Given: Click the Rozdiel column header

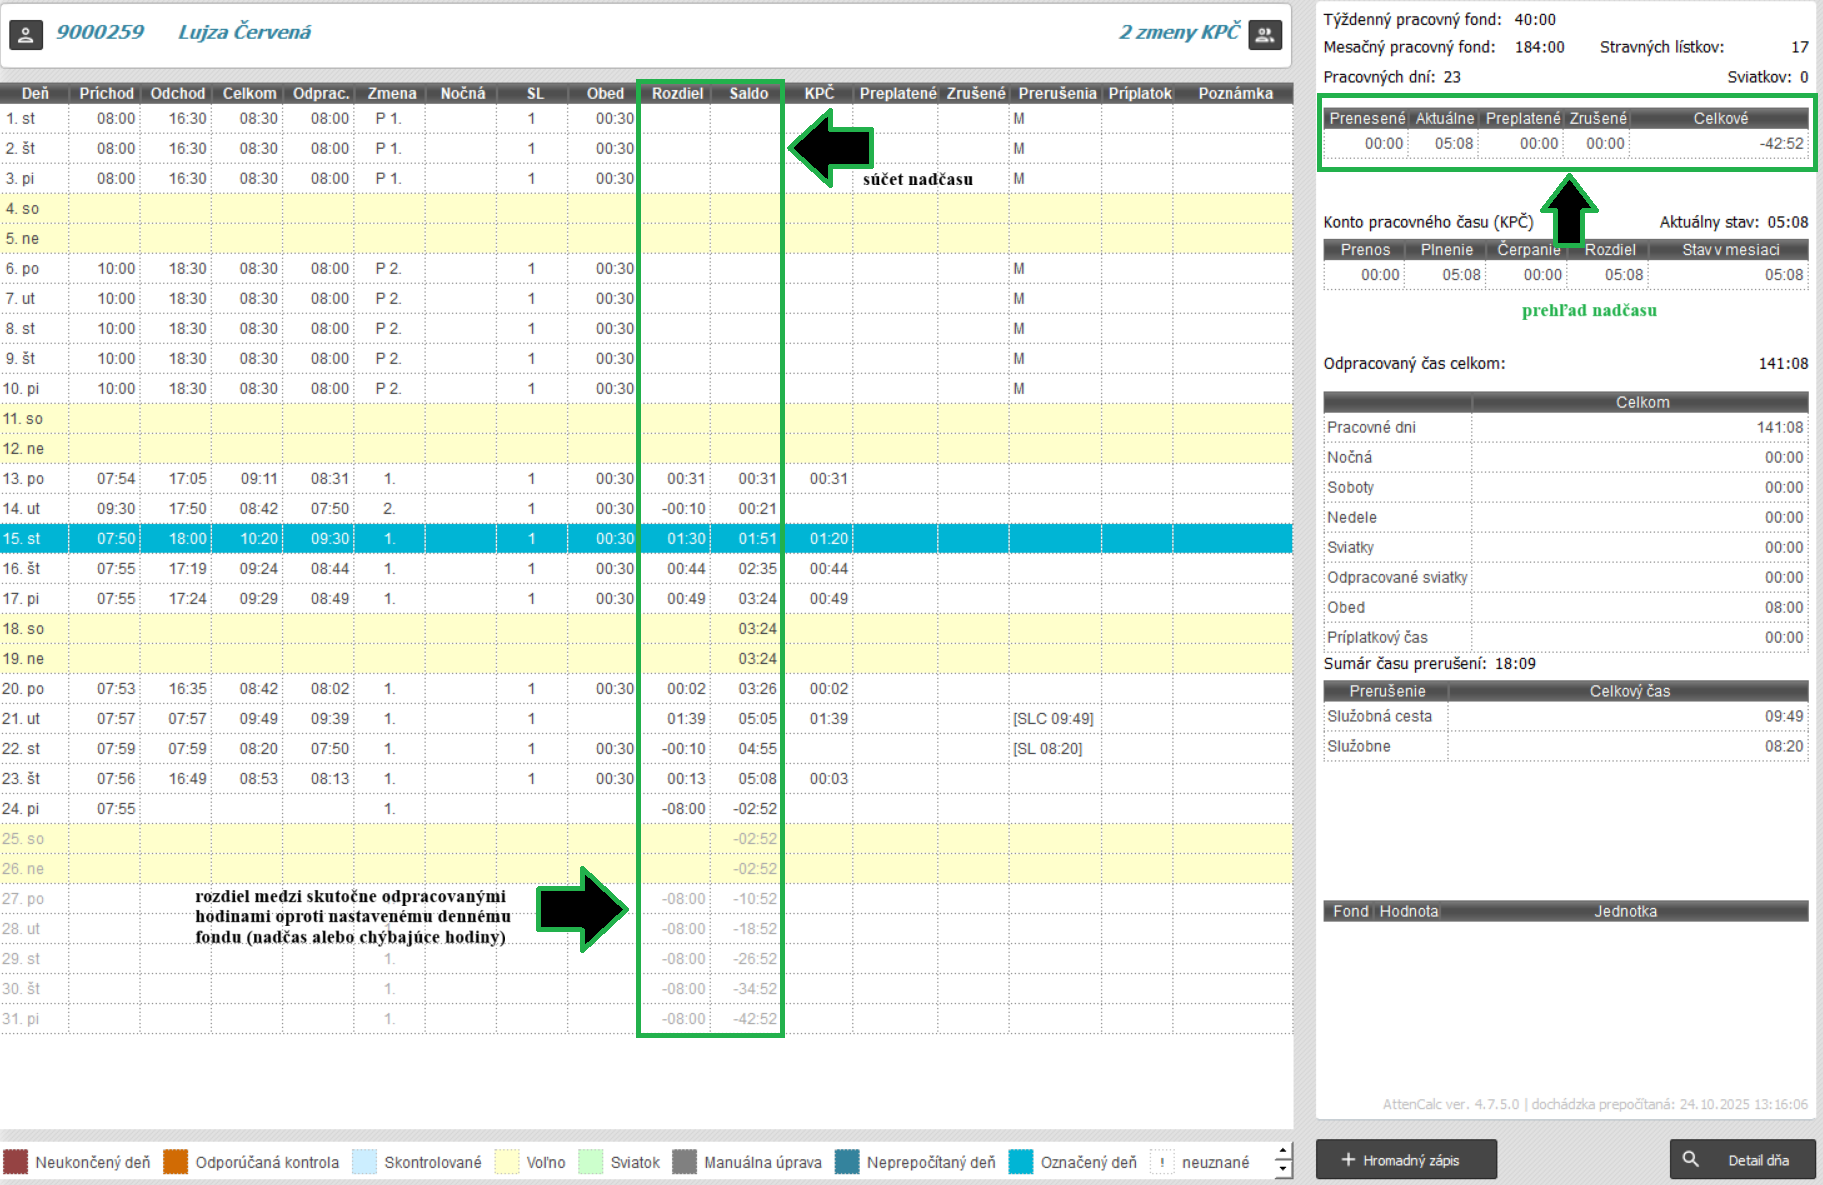Looking at the screenshot, I should click(x=677, y=93).
